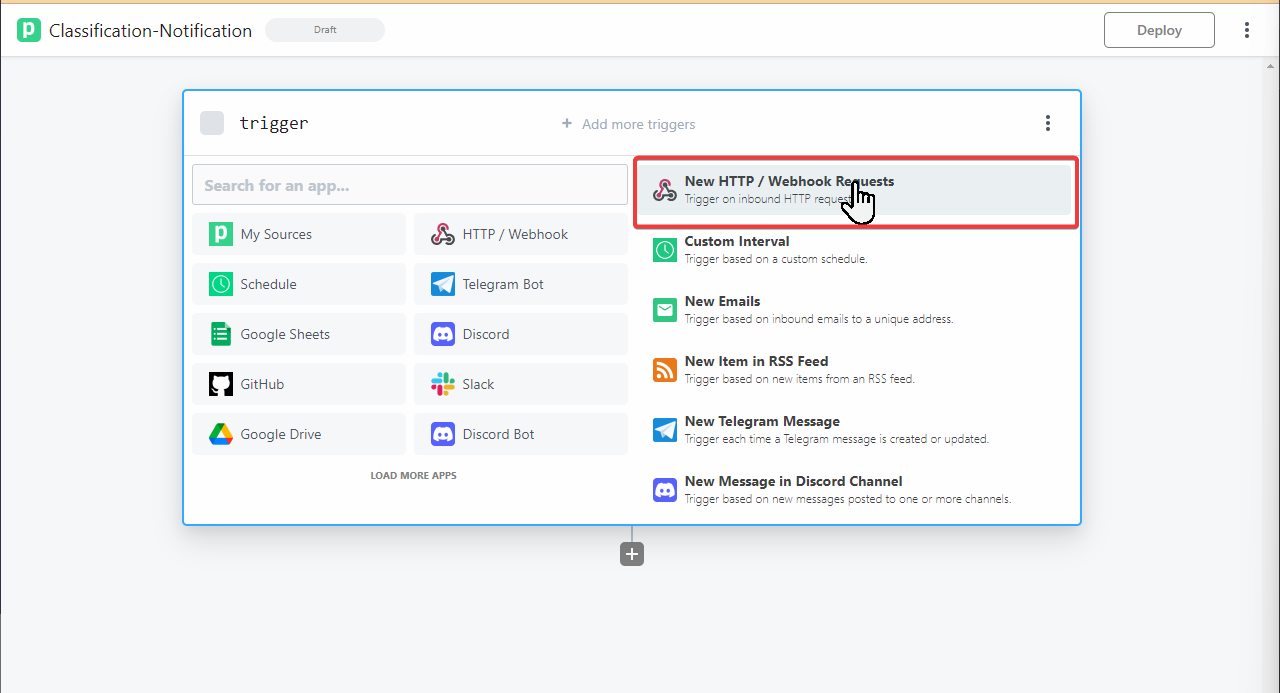Choose the HTTP / Webhook app
1280x693 pixels.
[521, 234]
